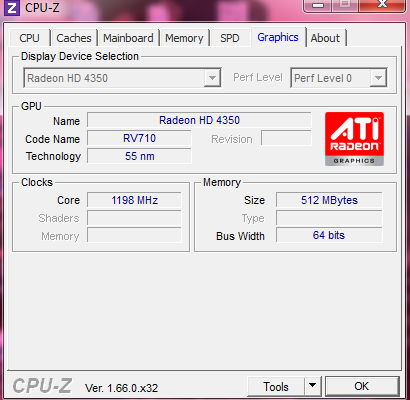Show the About tab
The image size is (410, 400).
click(325, 38)
